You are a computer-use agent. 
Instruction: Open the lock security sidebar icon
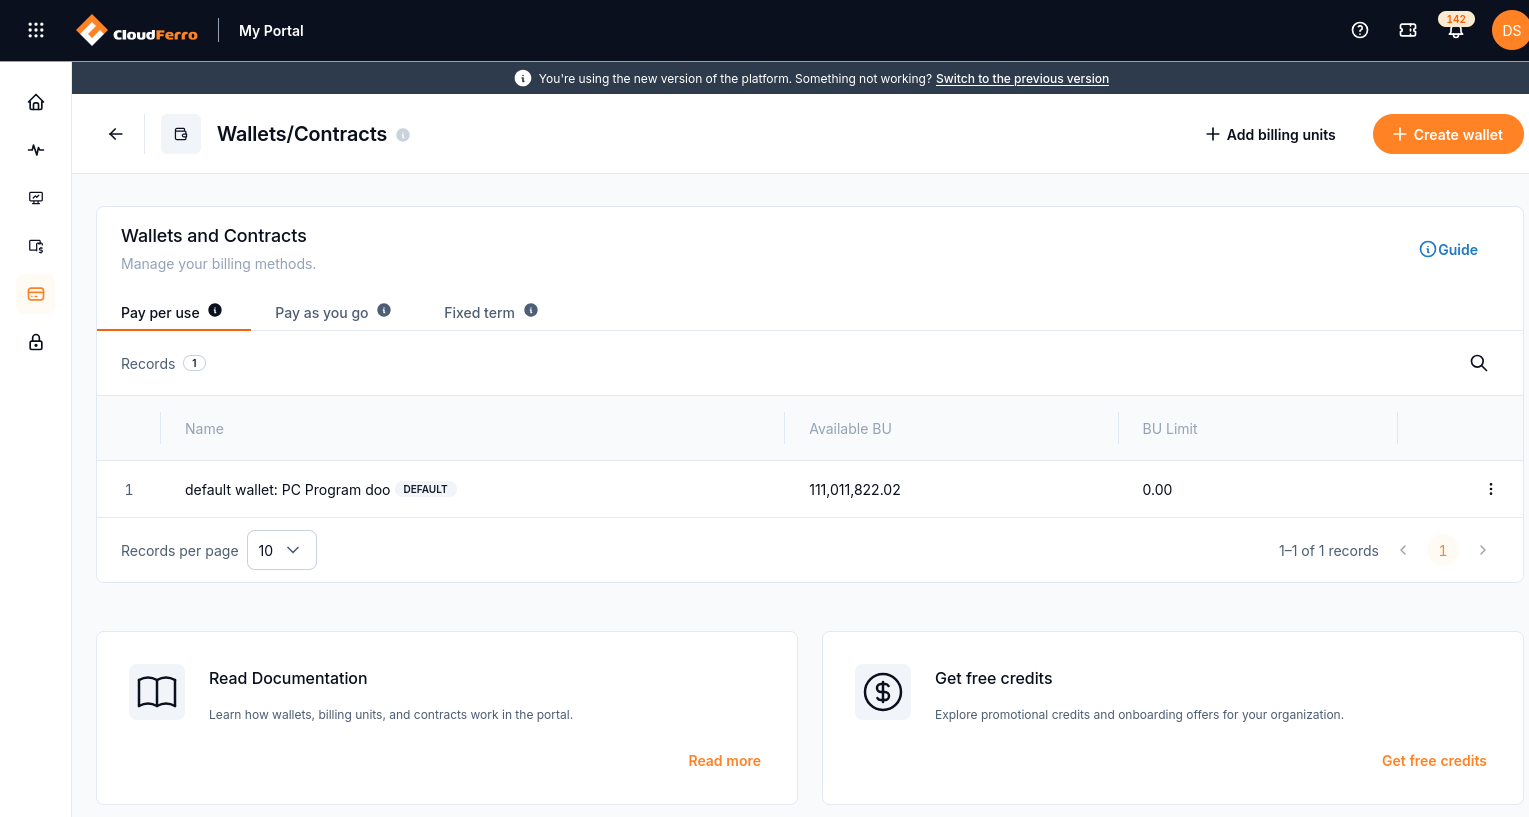pos(36,342)
